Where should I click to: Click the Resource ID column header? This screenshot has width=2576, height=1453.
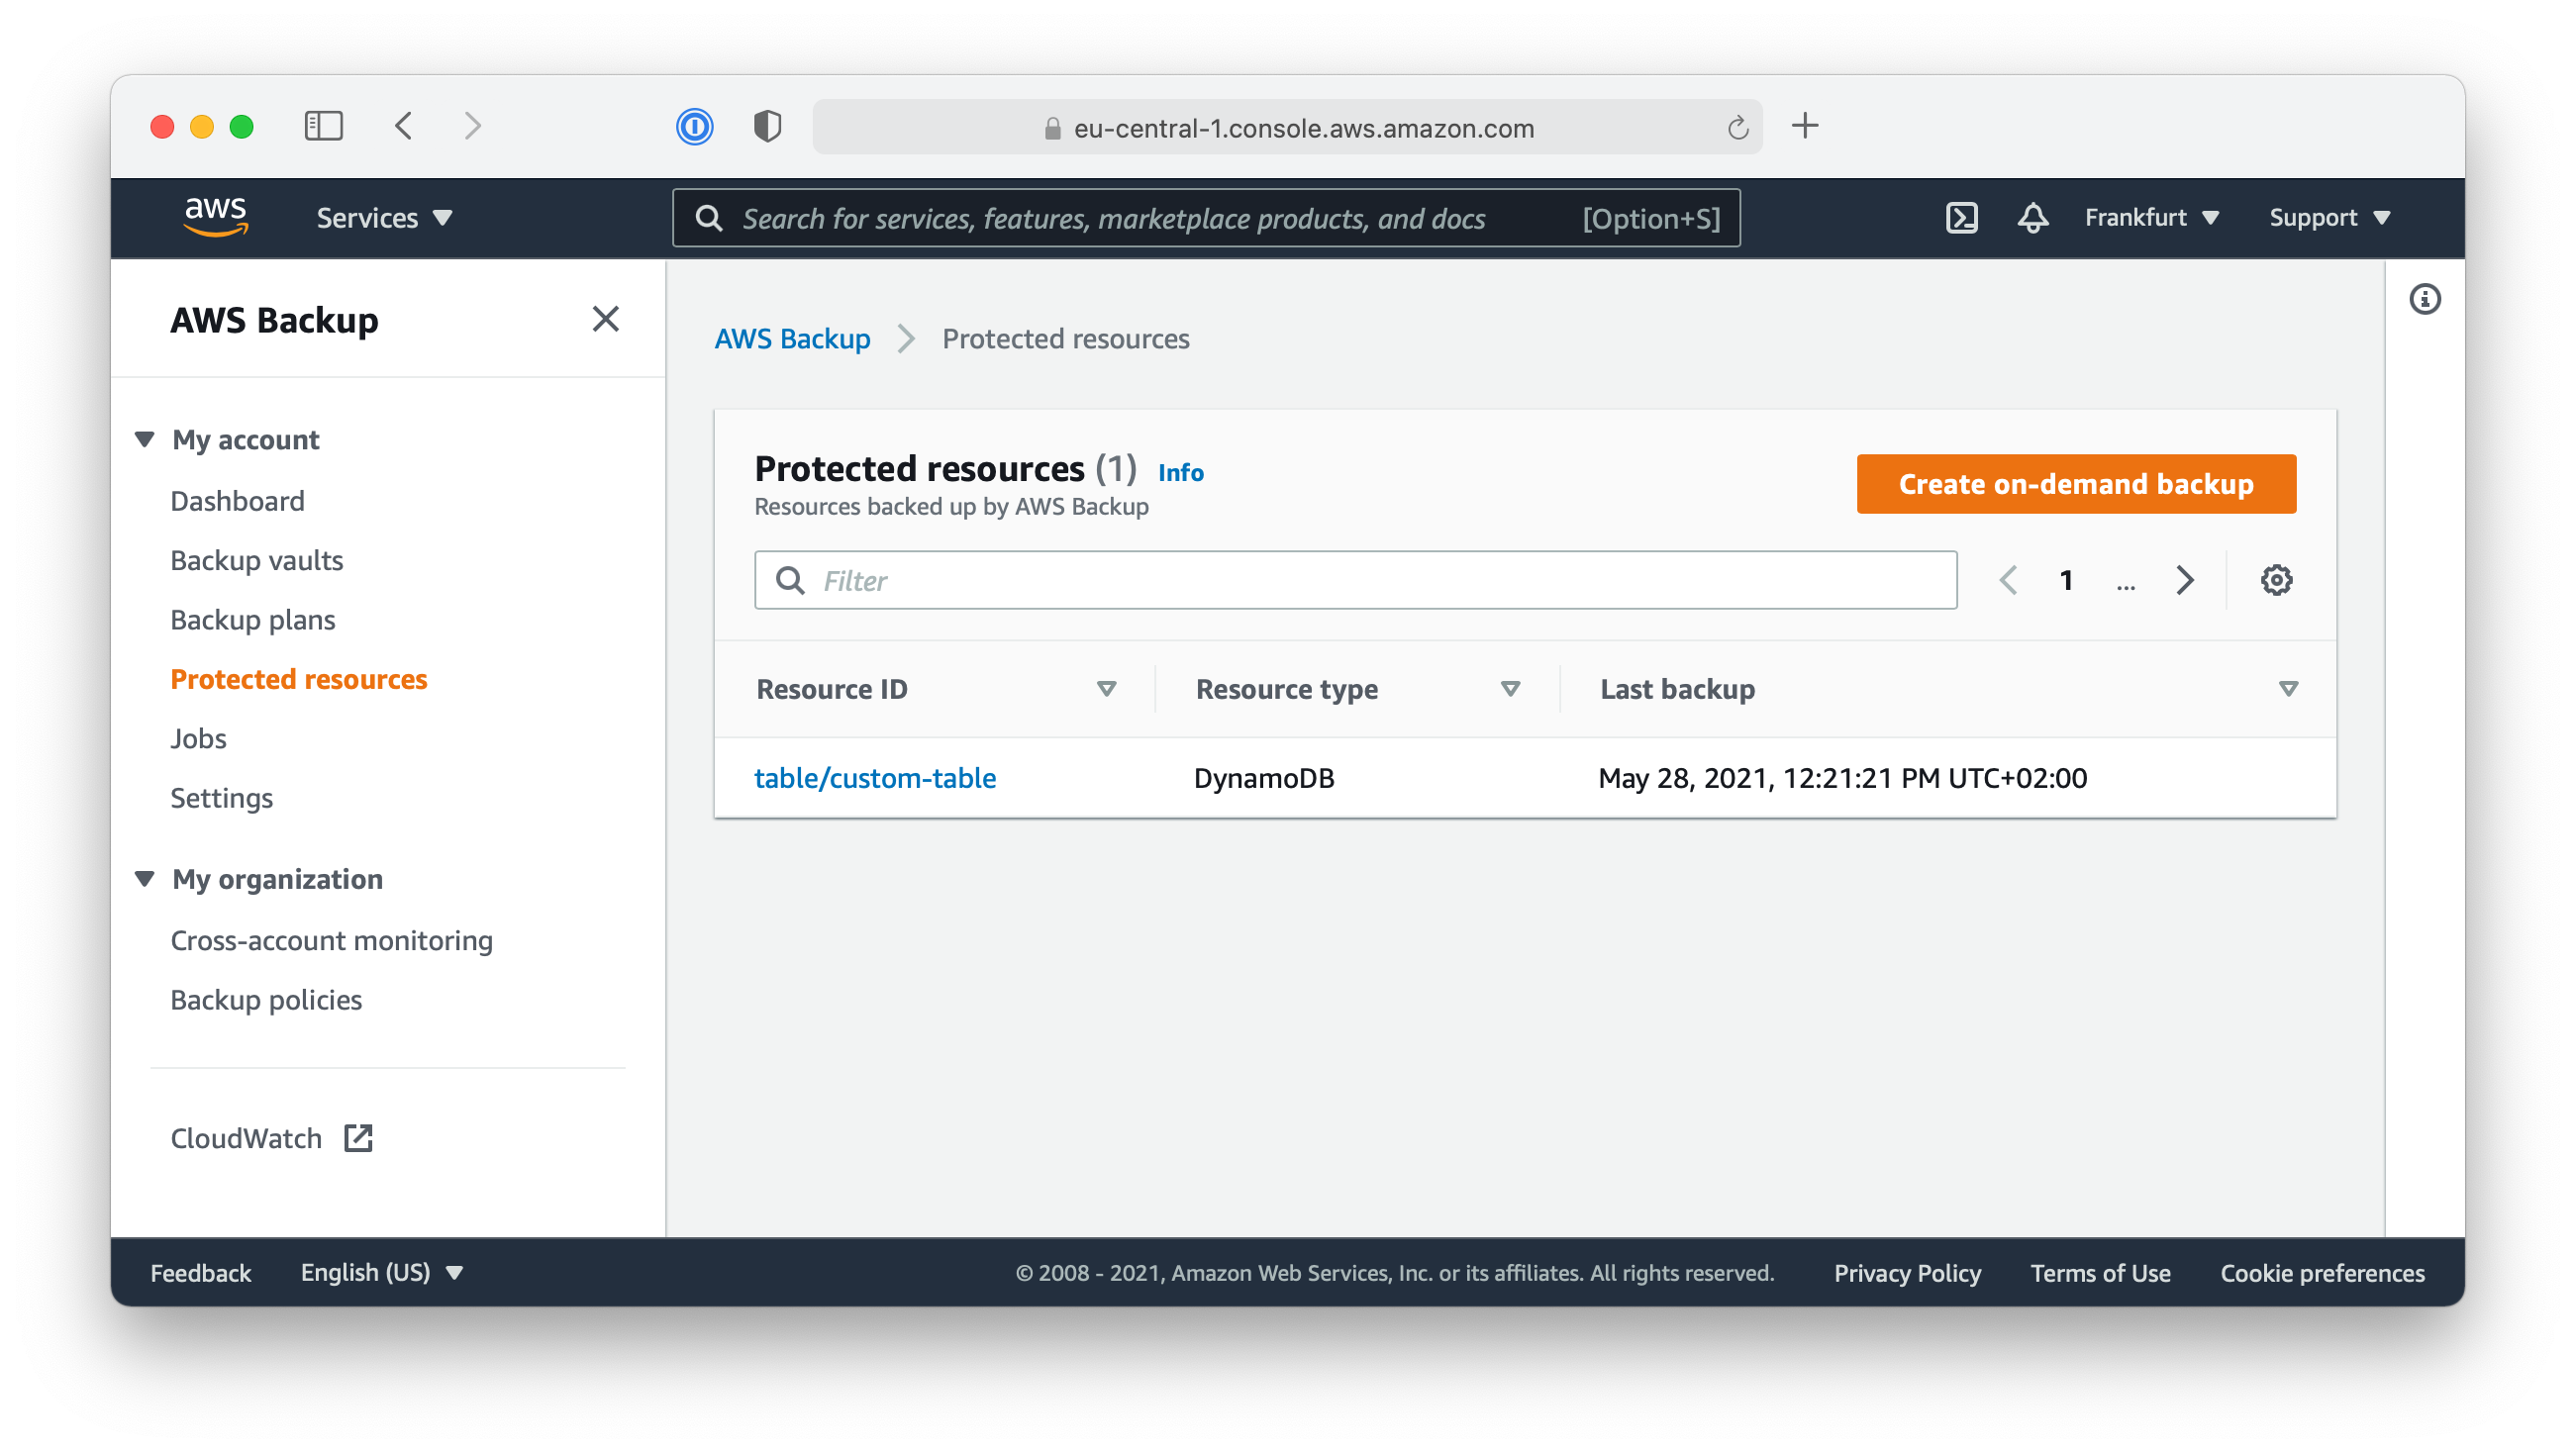click(x=831, y=689)
